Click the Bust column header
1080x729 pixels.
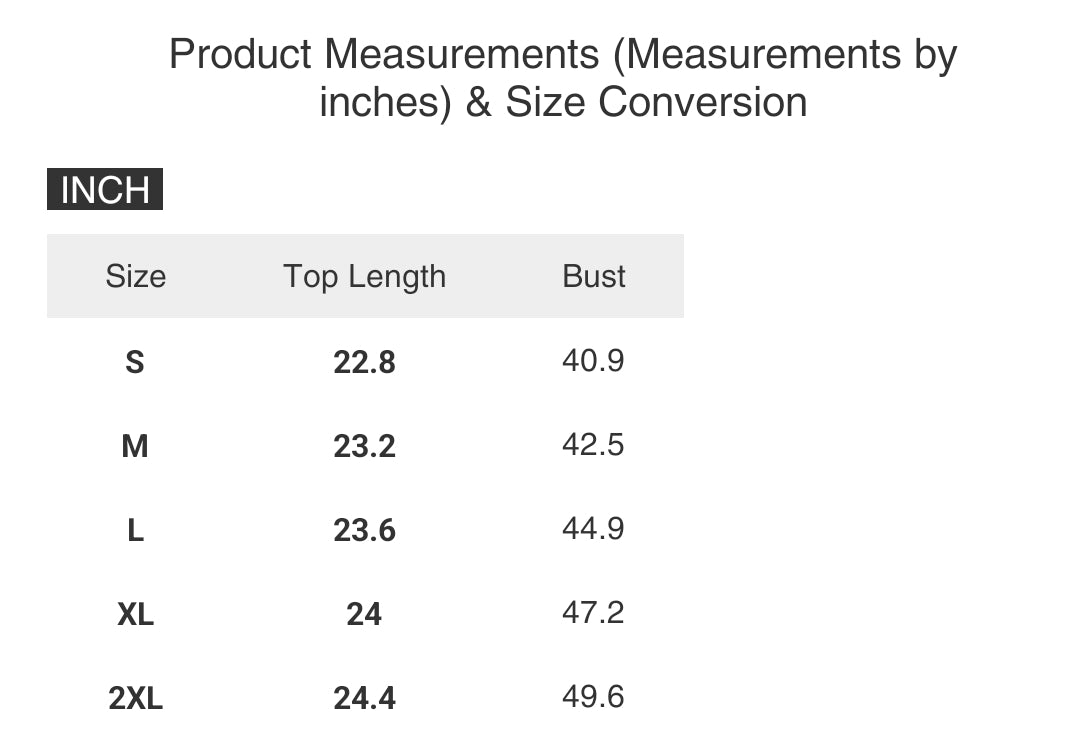(594, 276)
